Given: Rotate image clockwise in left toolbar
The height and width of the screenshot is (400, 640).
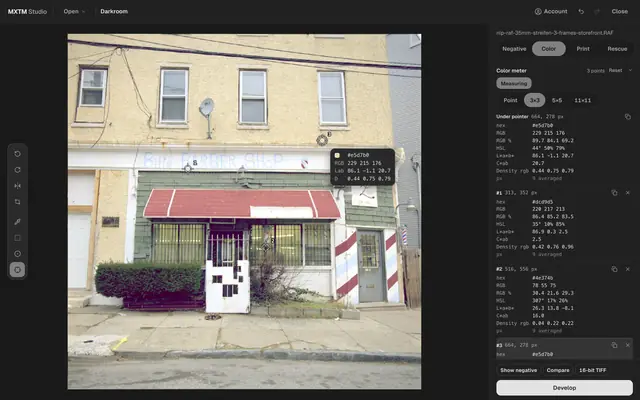Looking at the screenshot, I should 18,170.
